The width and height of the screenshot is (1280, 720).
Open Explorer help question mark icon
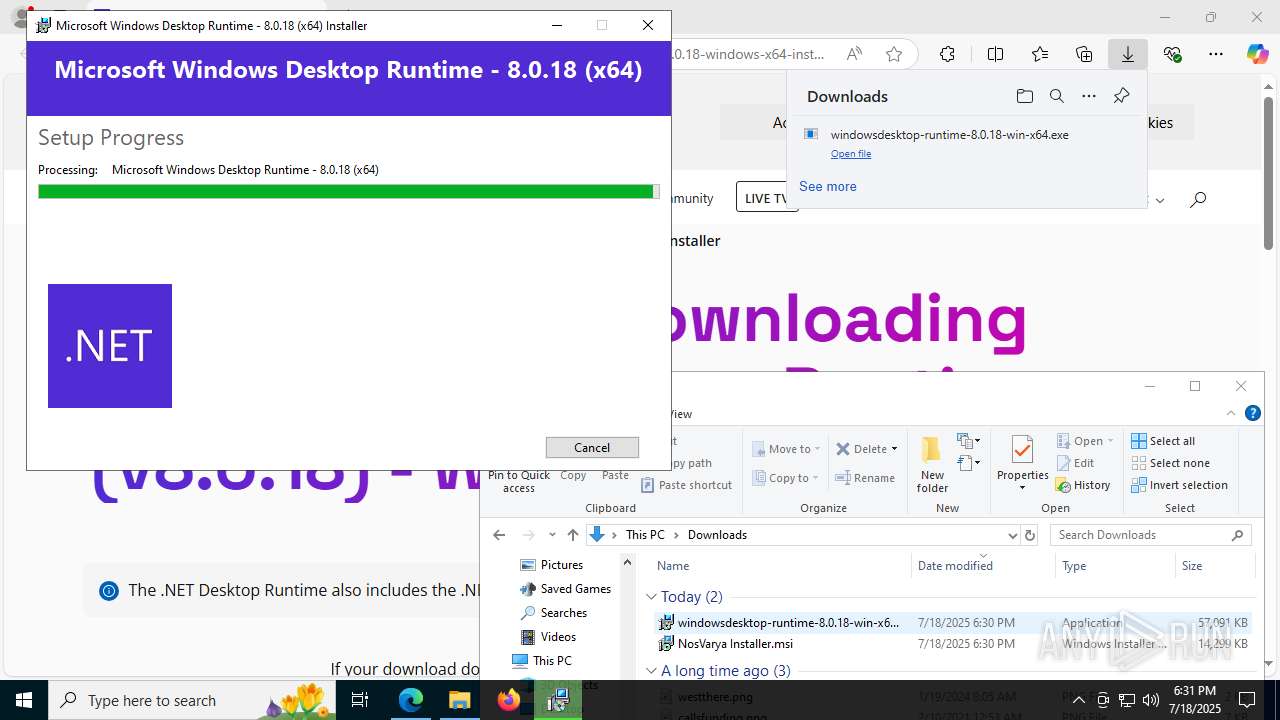1252,413
